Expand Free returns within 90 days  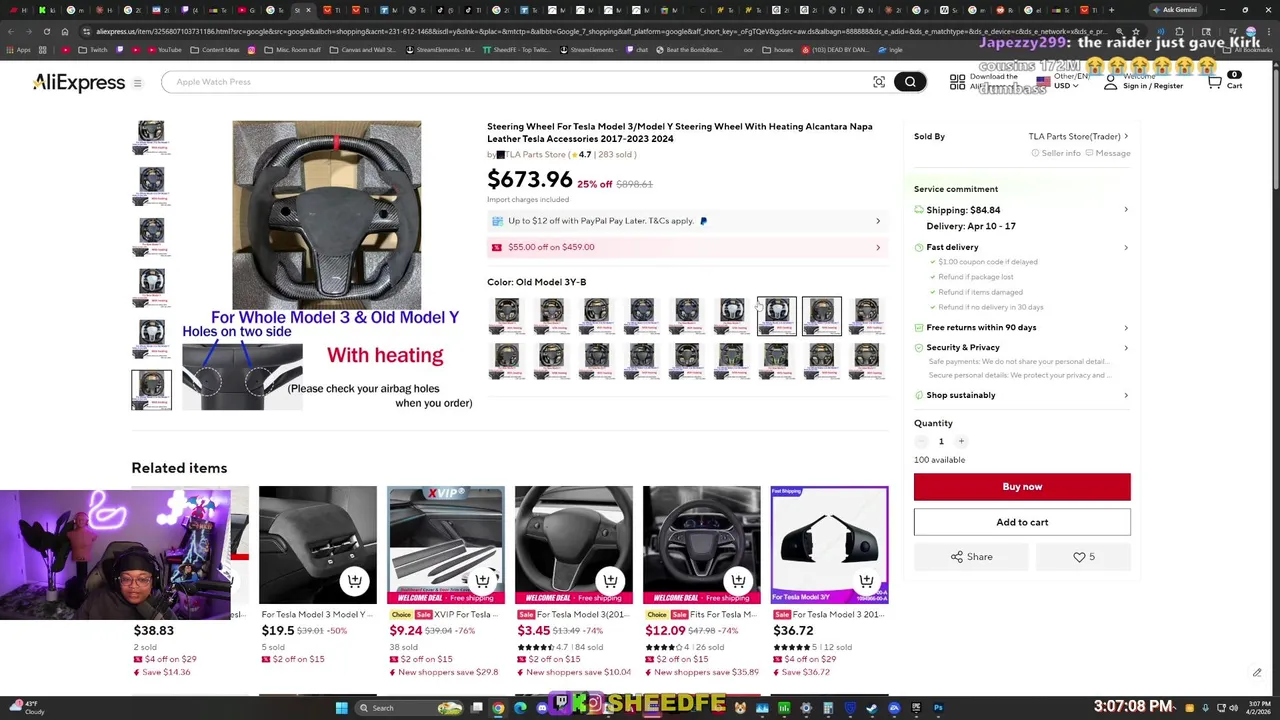pyautogui.click(x=1021, y=327)
